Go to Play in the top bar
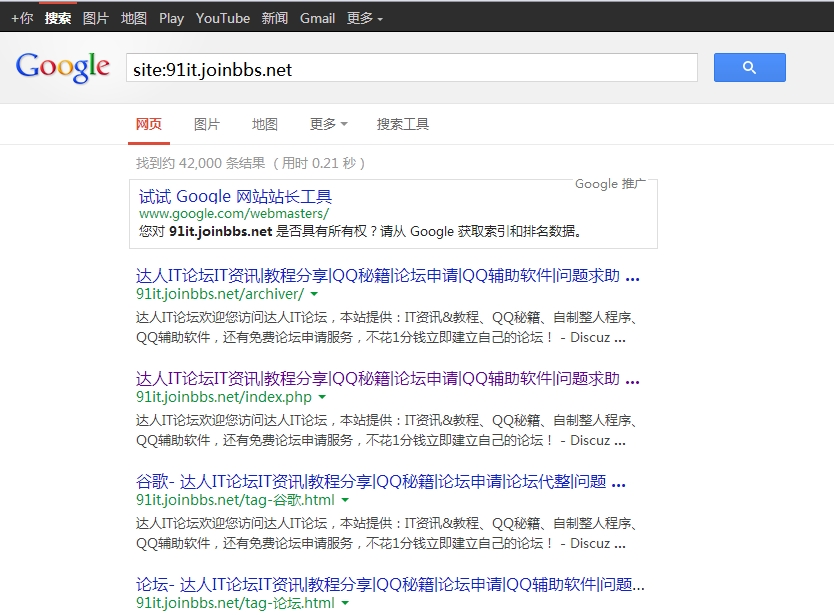The width and height of the screenshot is (834, 615). coord(171,19)
